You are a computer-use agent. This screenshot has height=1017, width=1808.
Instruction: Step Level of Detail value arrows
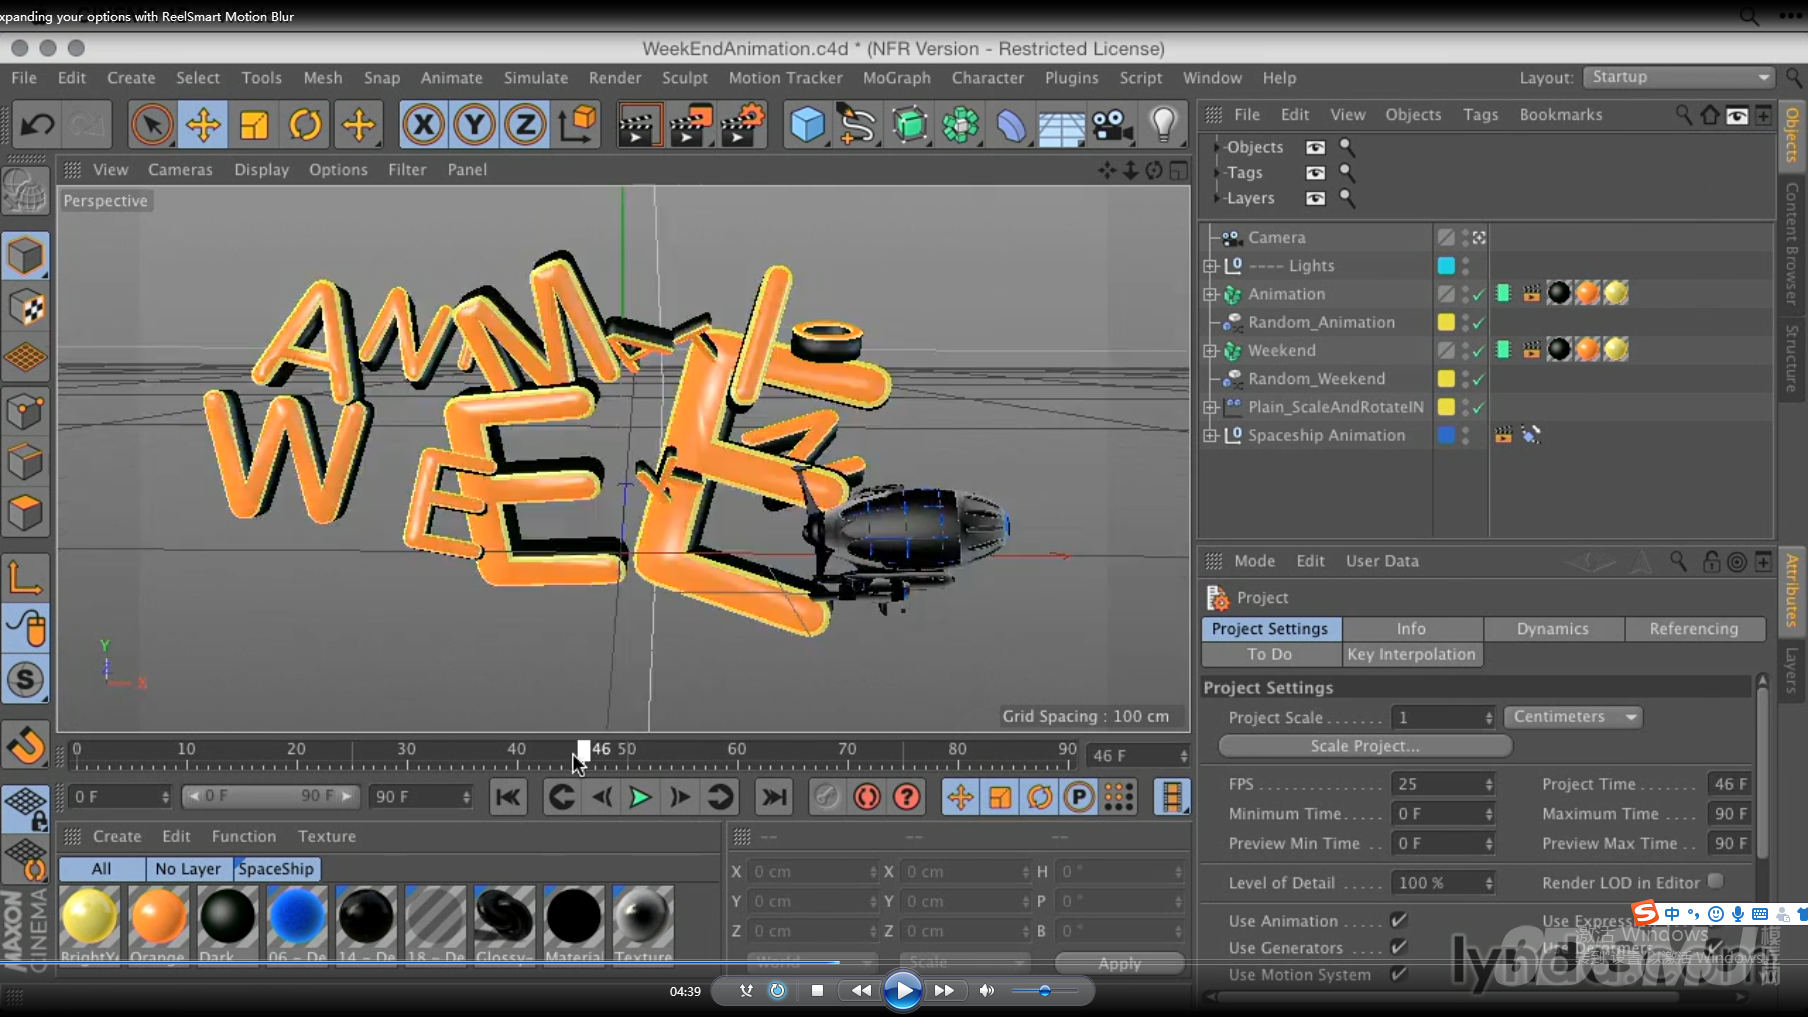pos(1489,883)
